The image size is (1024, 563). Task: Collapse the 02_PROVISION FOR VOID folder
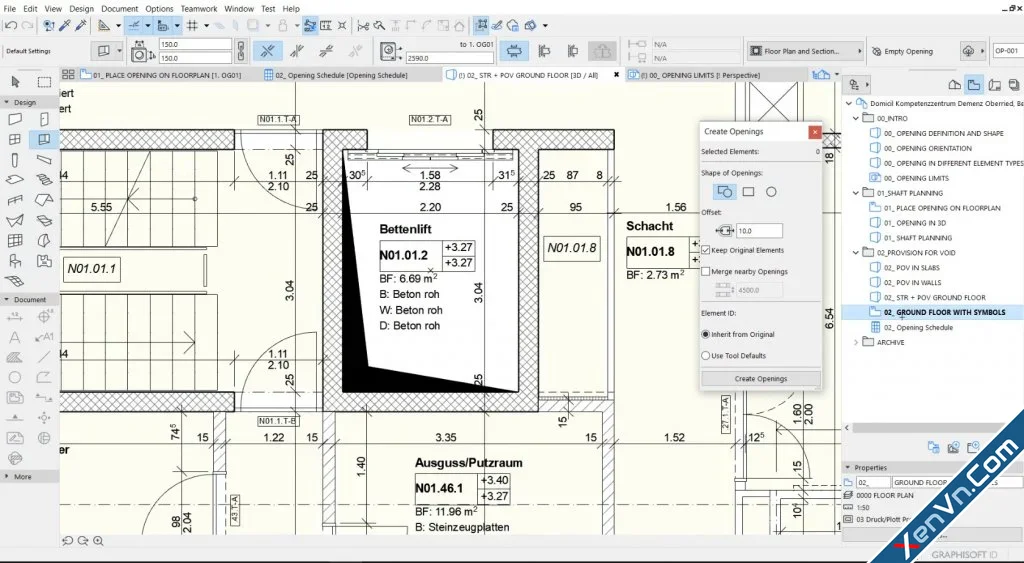point(856,253)
